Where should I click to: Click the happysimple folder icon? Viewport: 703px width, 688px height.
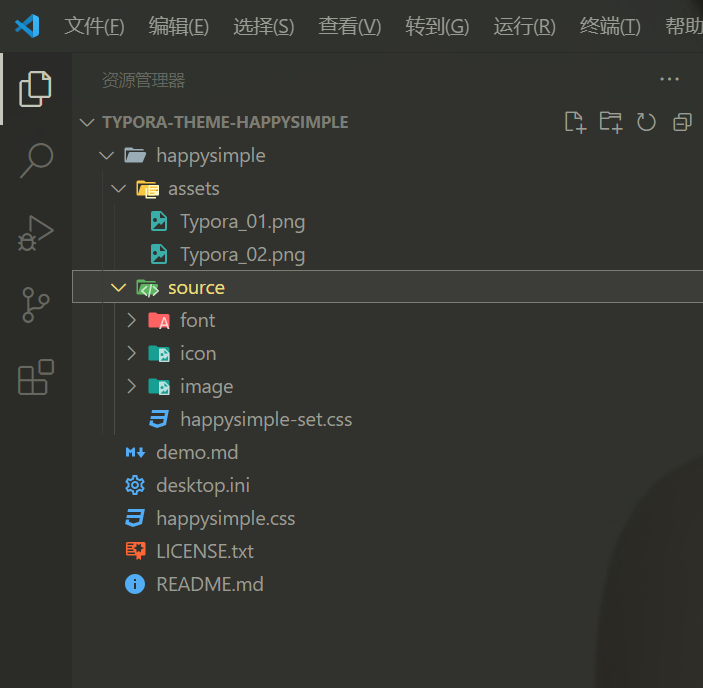[135, 156]
